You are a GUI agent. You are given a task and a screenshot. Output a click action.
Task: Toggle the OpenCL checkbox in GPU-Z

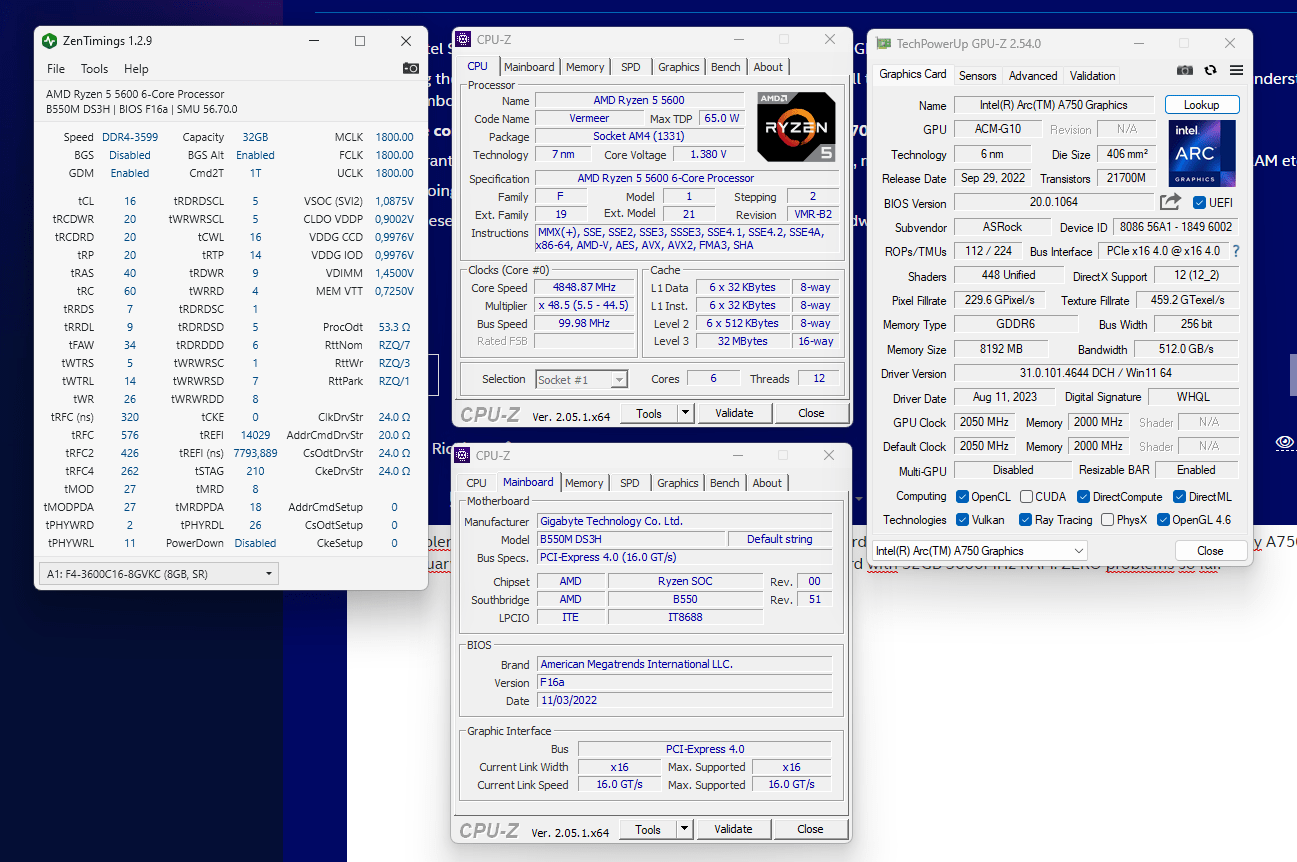(x=962, y=496)
